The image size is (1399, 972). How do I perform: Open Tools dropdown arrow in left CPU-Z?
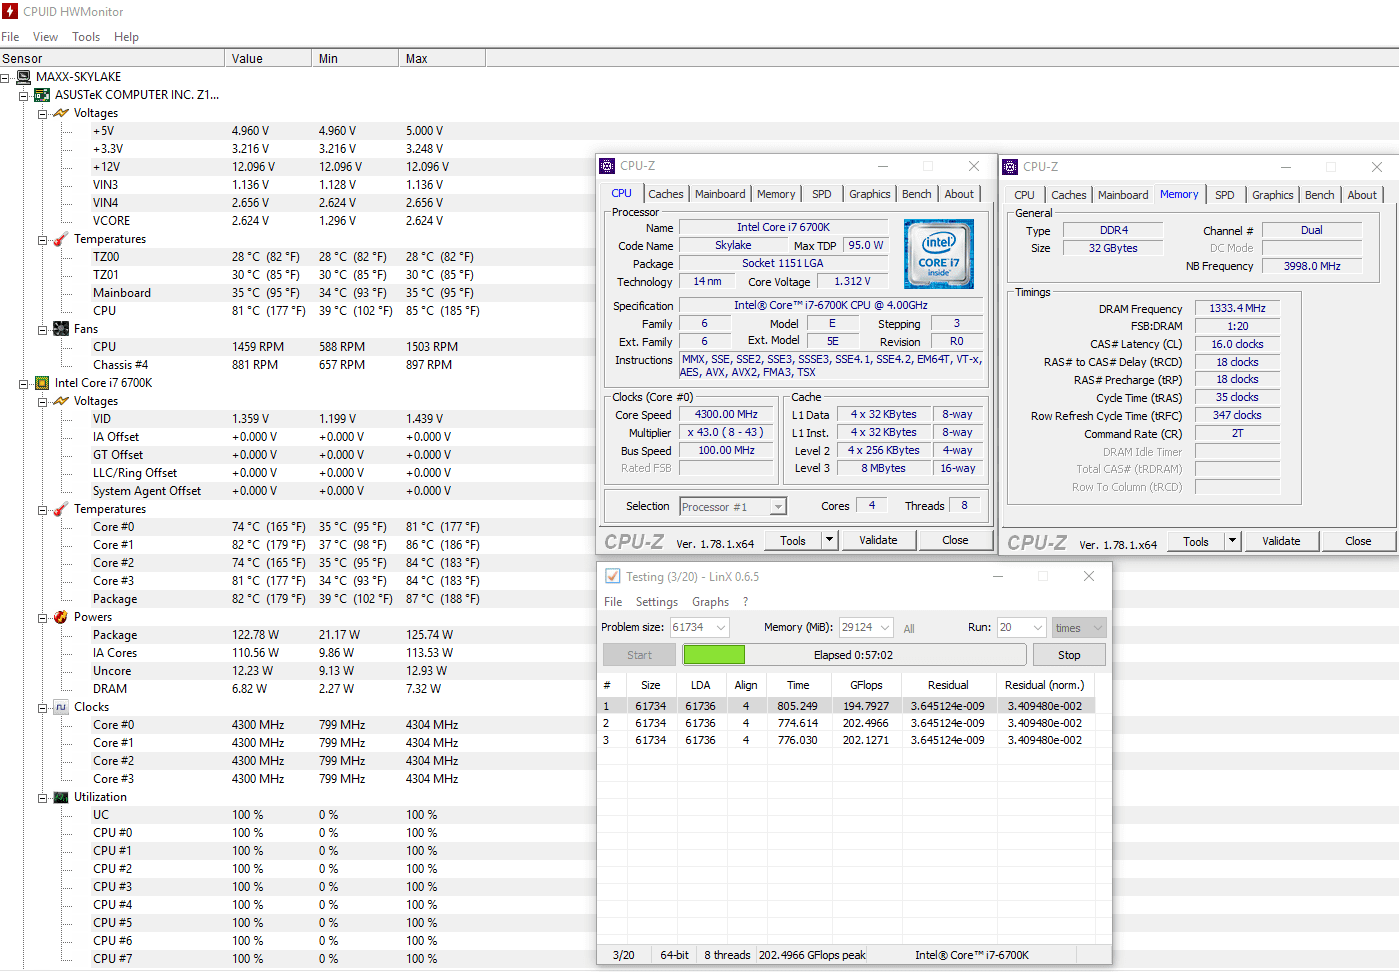click(829, 540)
